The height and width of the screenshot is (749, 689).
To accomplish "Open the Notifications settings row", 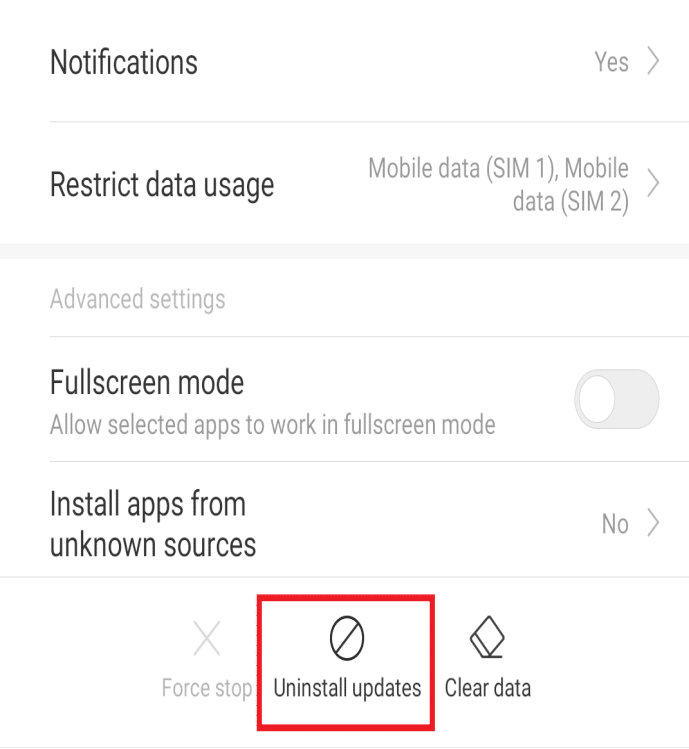I will point(344,61).
